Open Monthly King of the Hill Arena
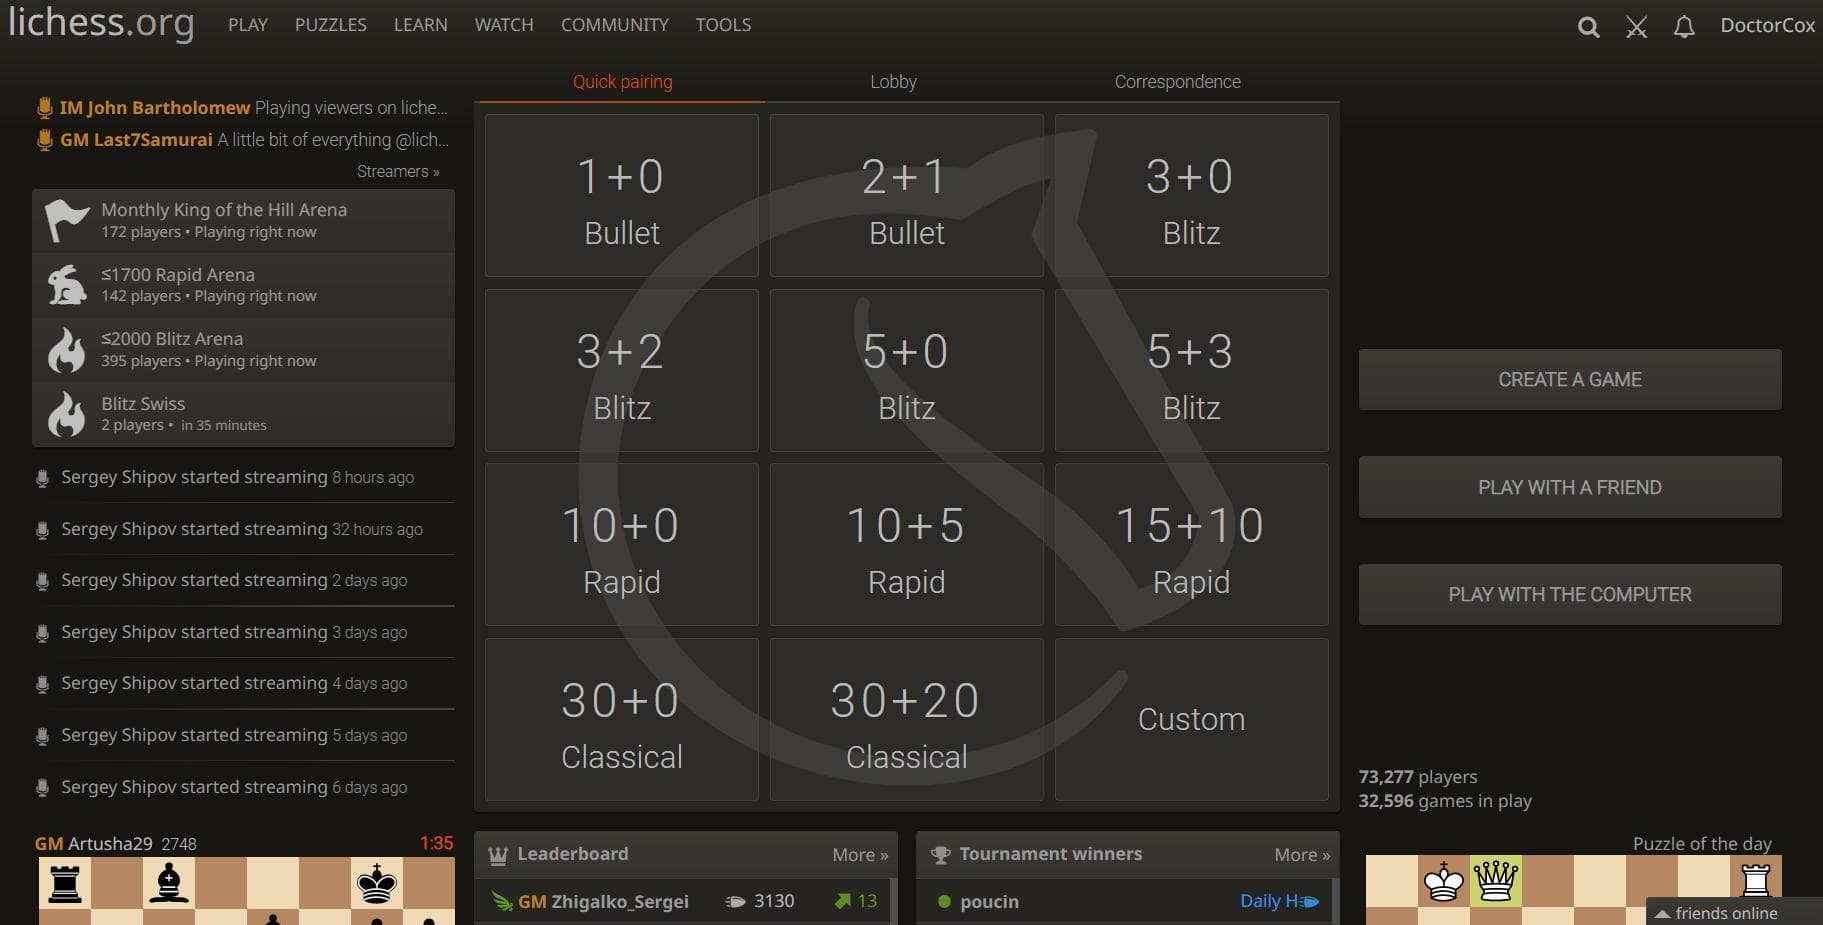This screenshot has width=1823, height=925. coord(244,221)
